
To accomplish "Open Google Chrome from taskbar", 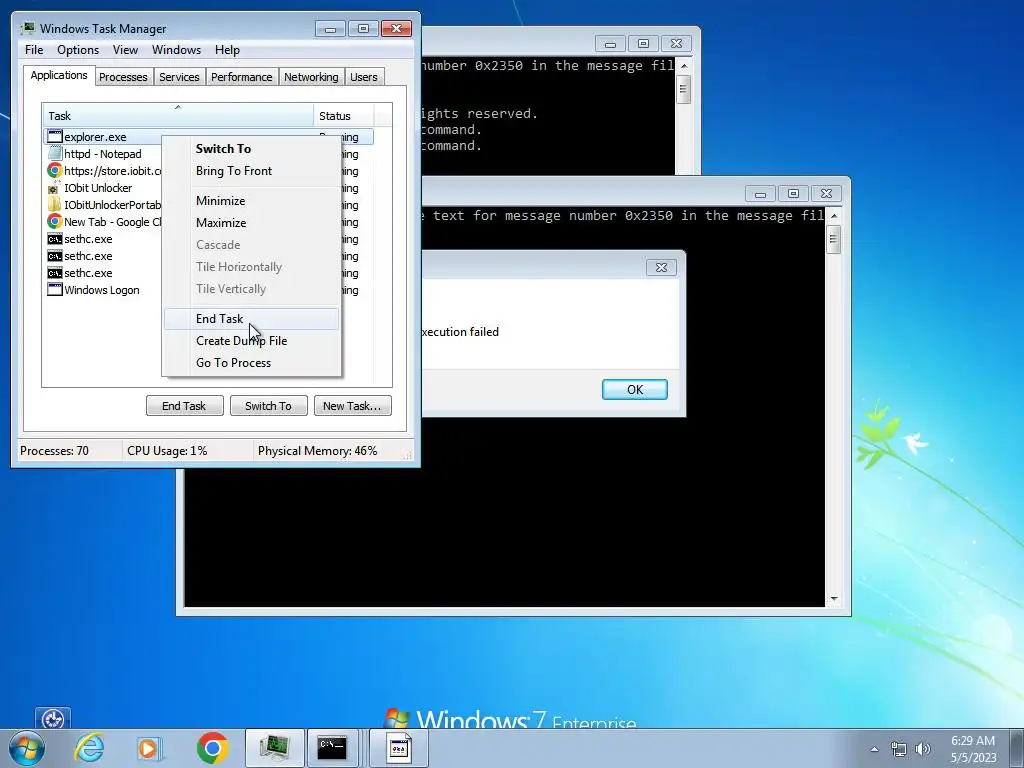I will pos(212,748).
